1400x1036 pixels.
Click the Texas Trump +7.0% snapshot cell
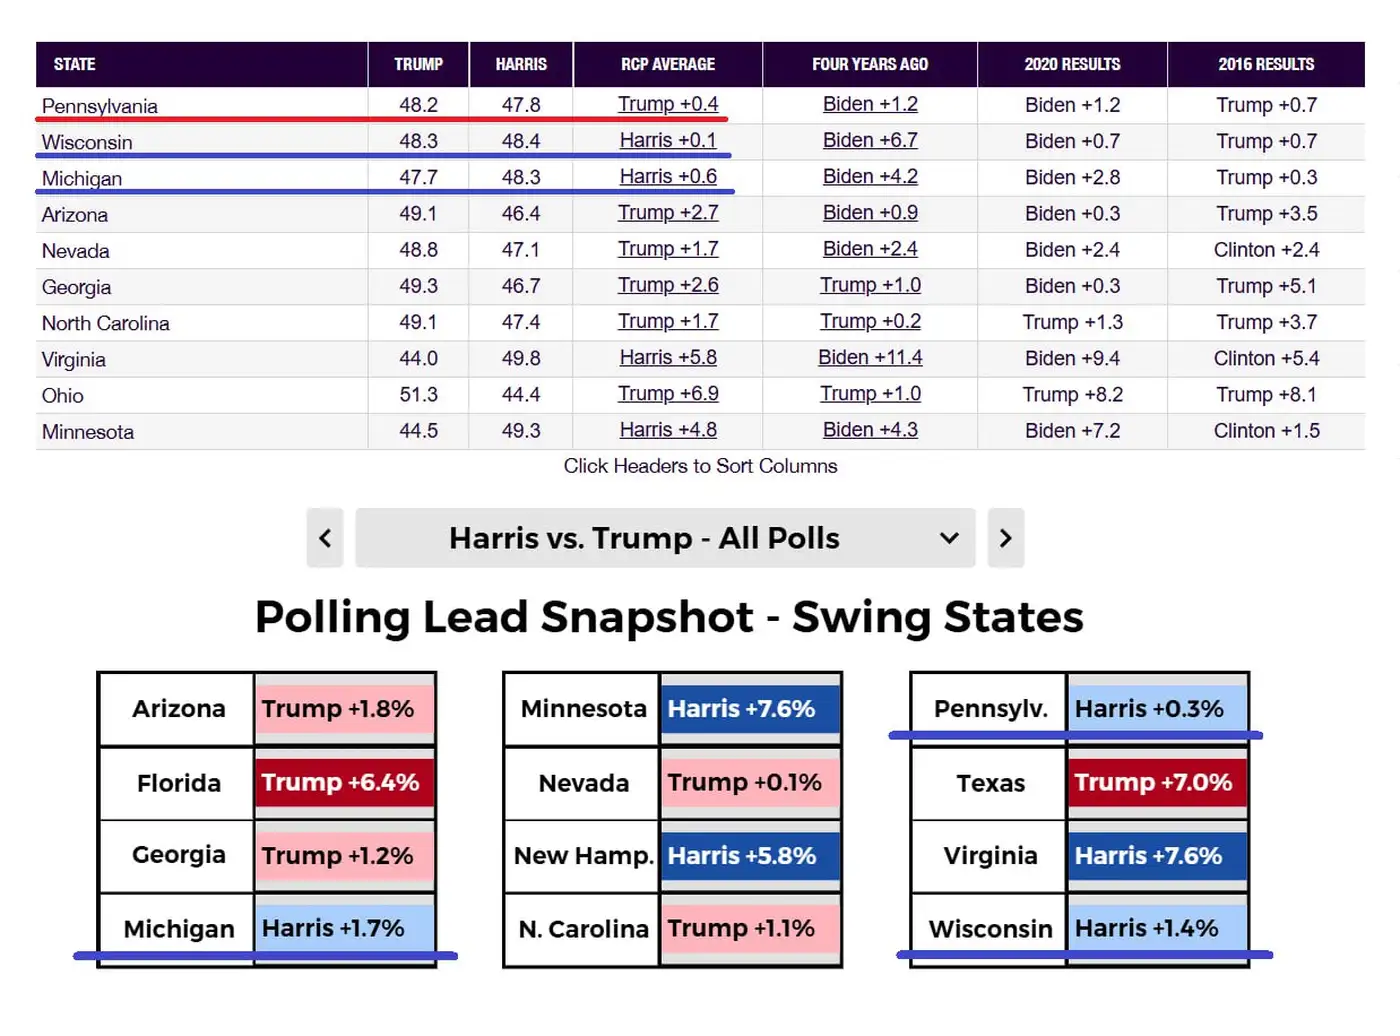point(1157,783)
